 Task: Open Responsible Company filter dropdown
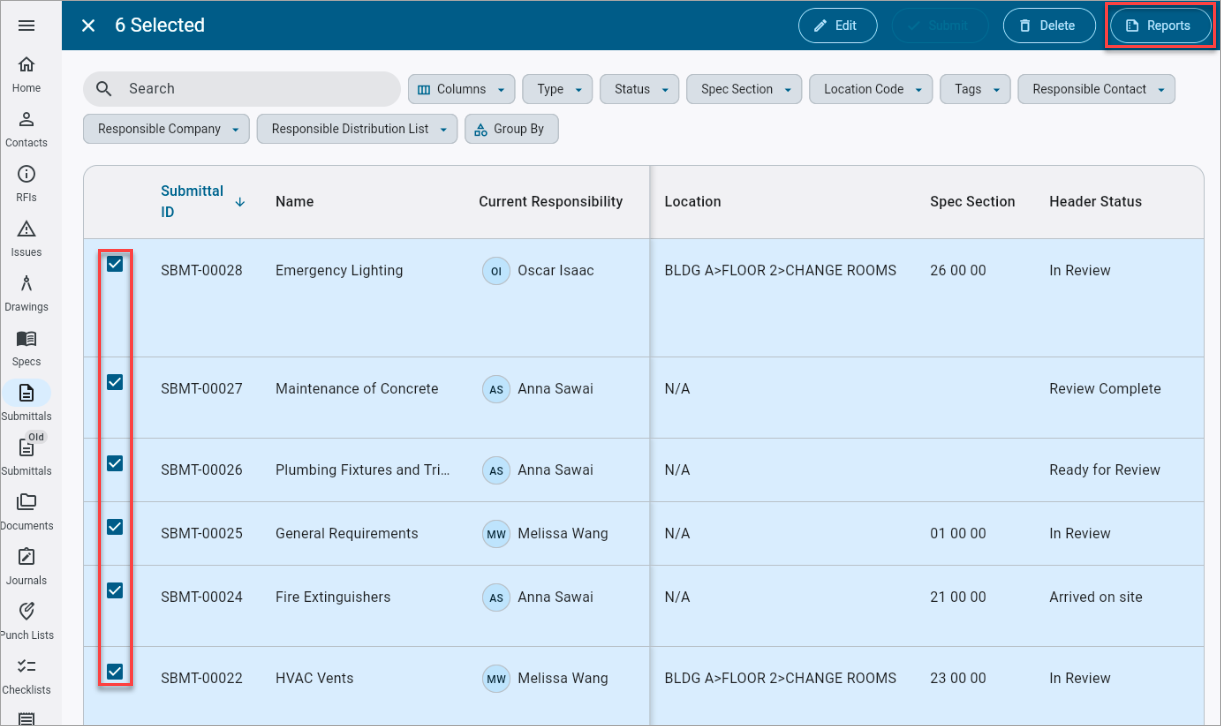pos(166,129)
